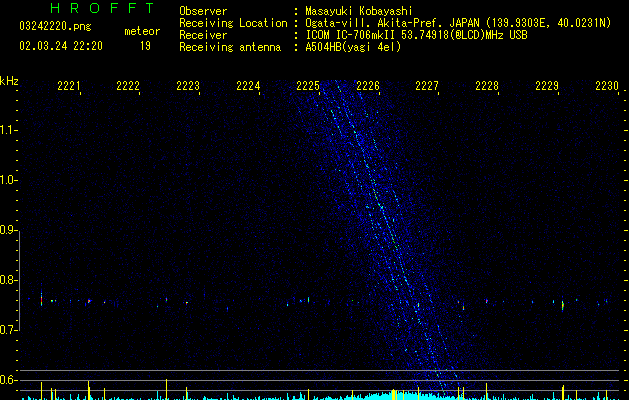
Task: Click the 2228 time axis marker
Action: [487, 85]
